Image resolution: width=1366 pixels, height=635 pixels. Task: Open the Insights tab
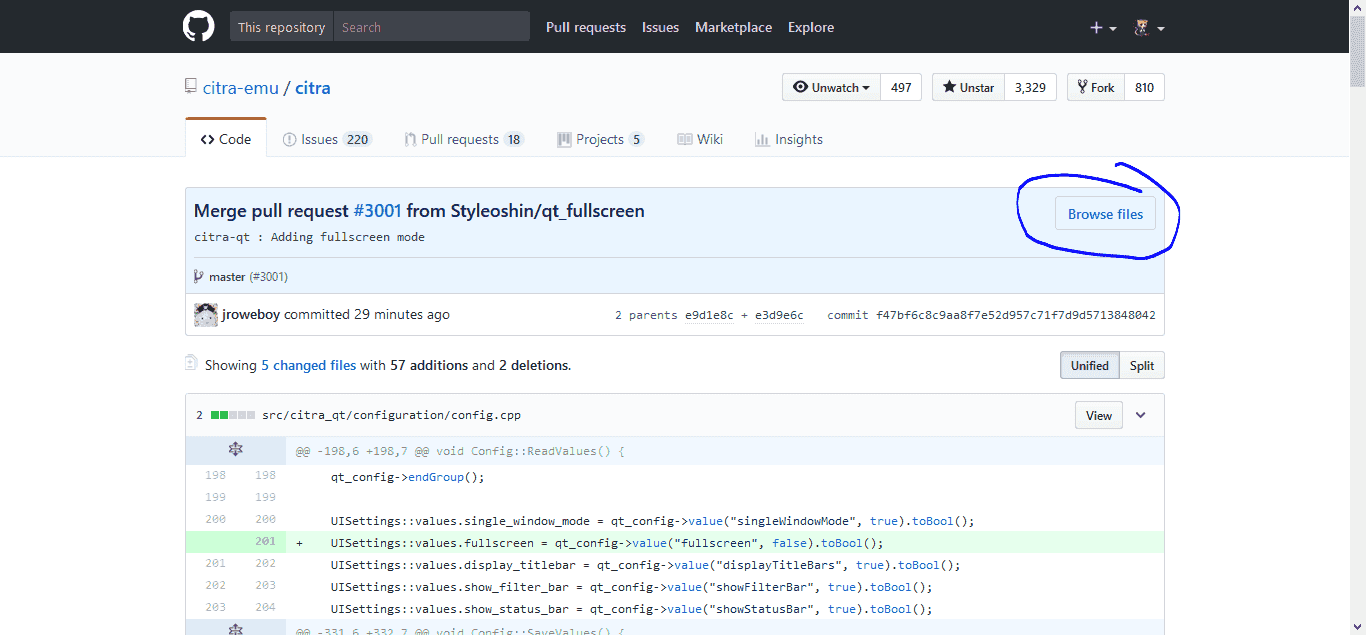(x=789, y=139)
